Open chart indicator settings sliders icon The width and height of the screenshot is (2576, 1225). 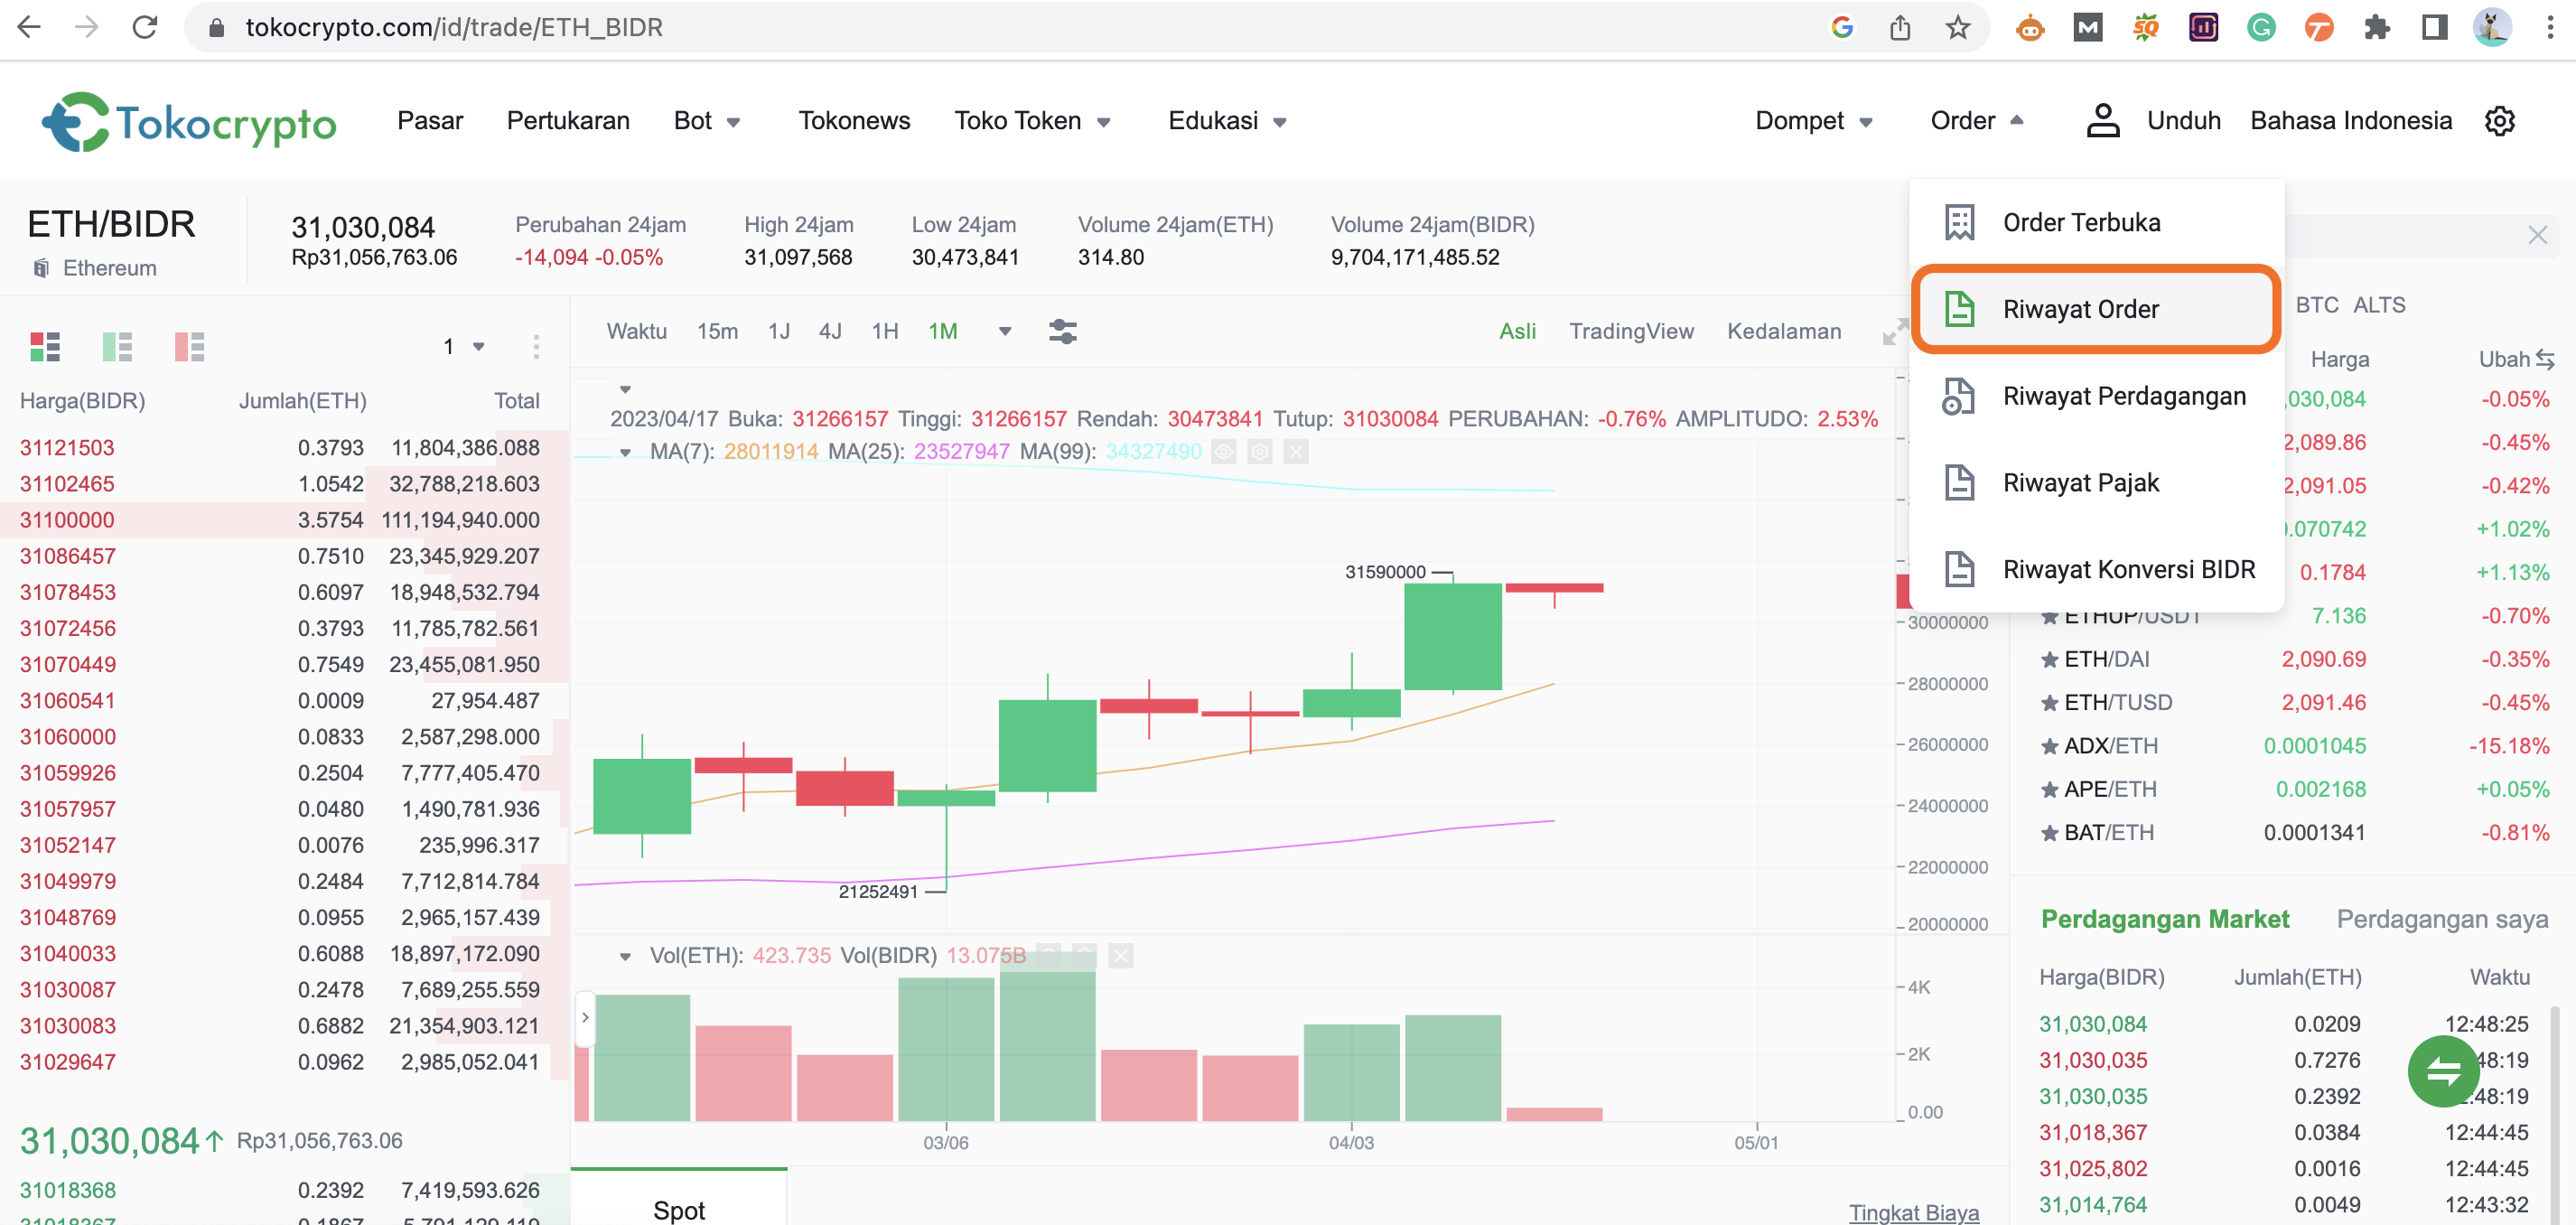coord(1062,331)
